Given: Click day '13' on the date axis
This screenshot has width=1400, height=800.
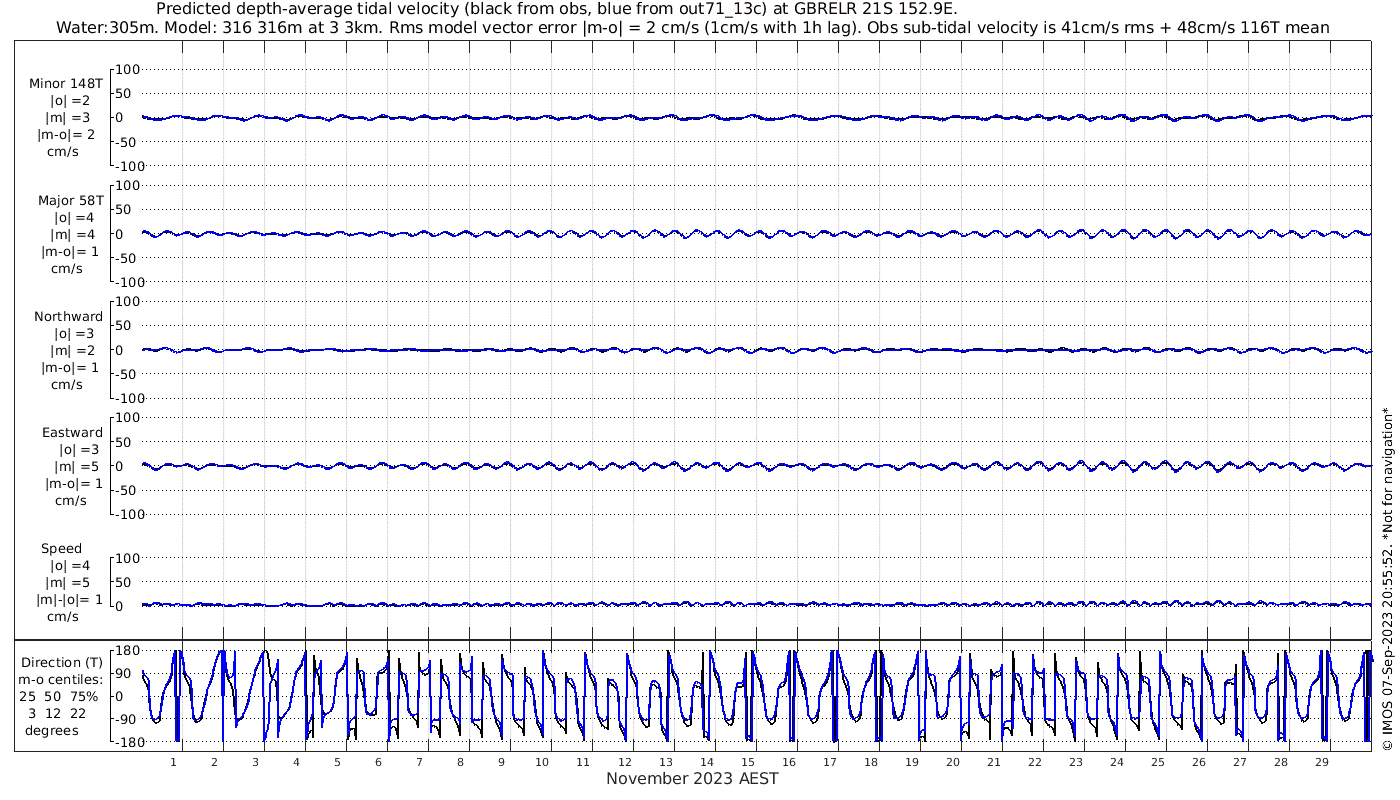Looking at the screenshot, I should click(x=665, y=762).
